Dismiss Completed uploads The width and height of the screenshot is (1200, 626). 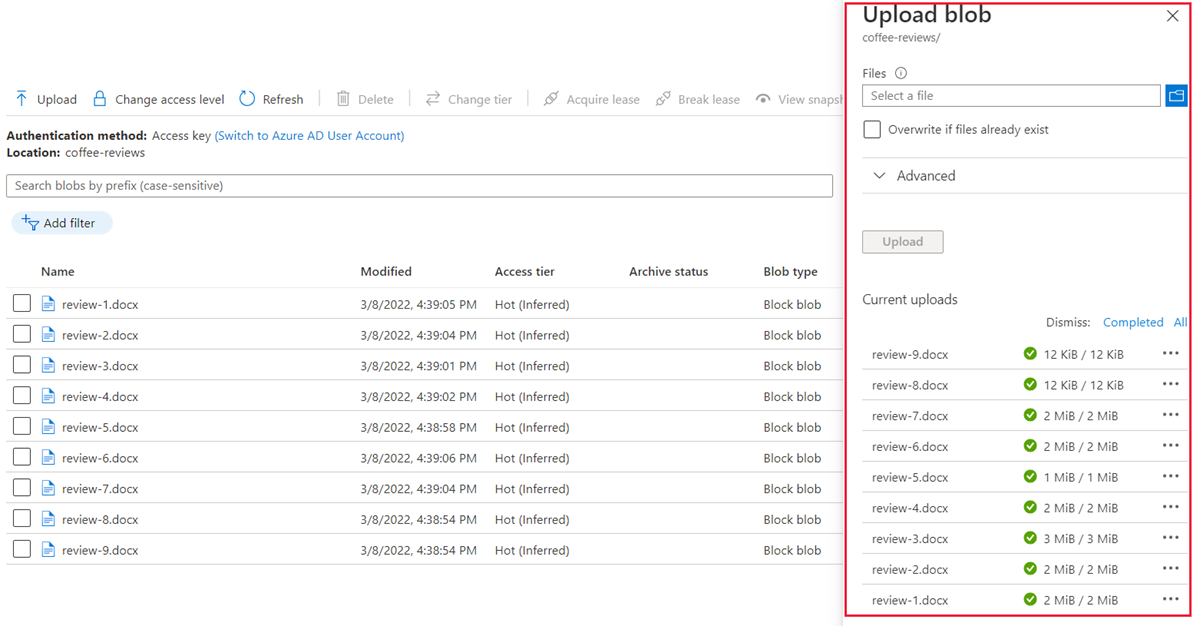tap(1132, 323)
